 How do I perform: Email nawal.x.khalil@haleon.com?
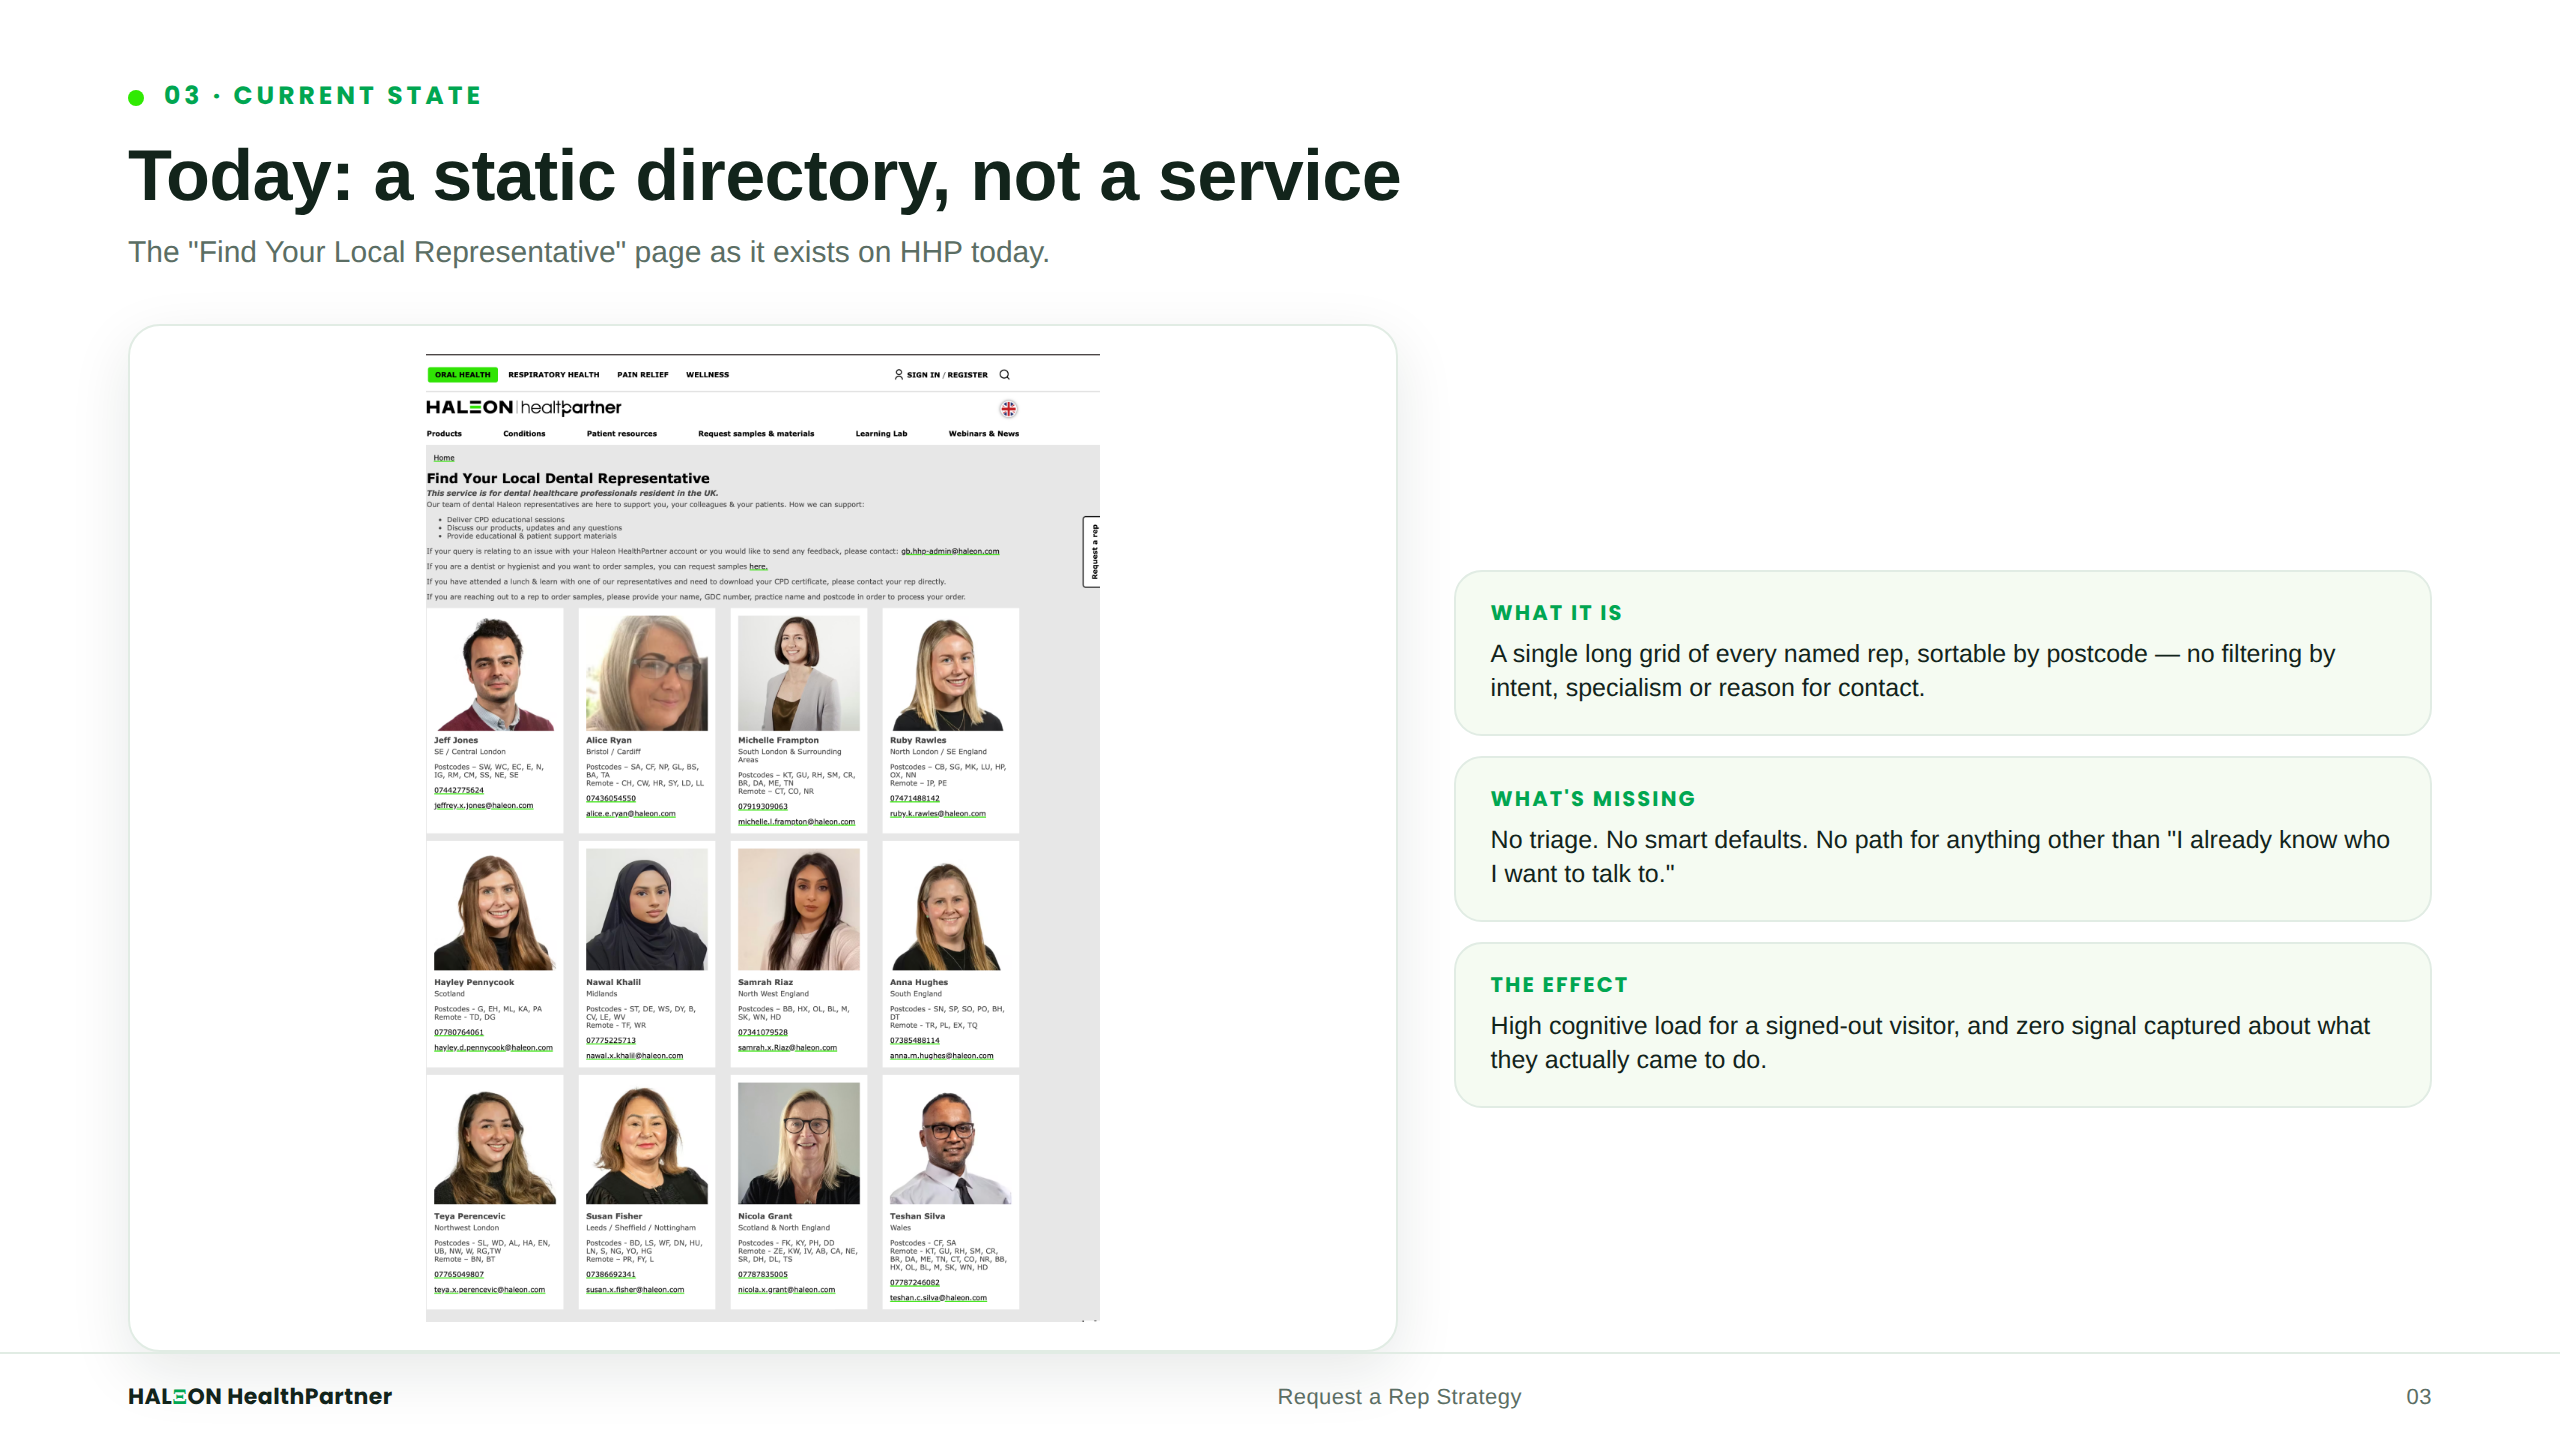[635, 1056]
